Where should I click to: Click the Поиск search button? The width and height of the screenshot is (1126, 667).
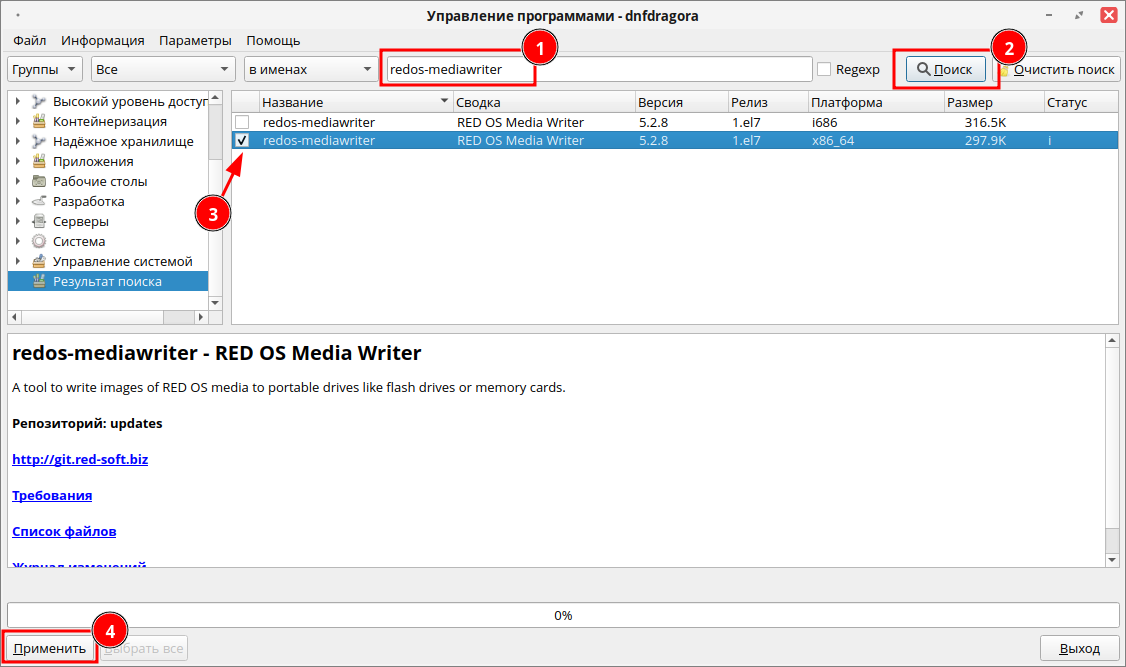[946, 70]
